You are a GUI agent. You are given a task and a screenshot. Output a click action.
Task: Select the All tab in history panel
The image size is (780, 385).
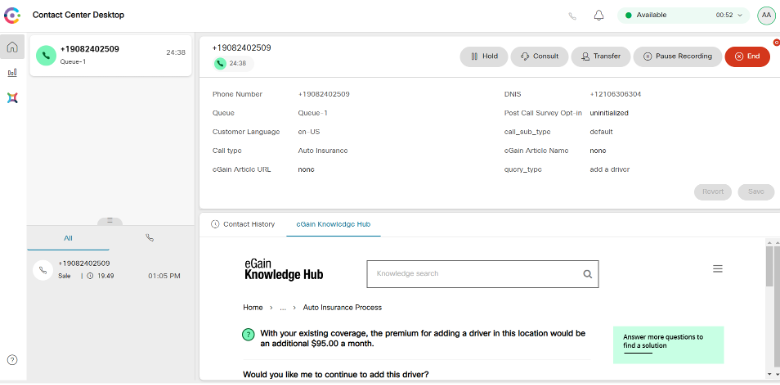point(68,238)
